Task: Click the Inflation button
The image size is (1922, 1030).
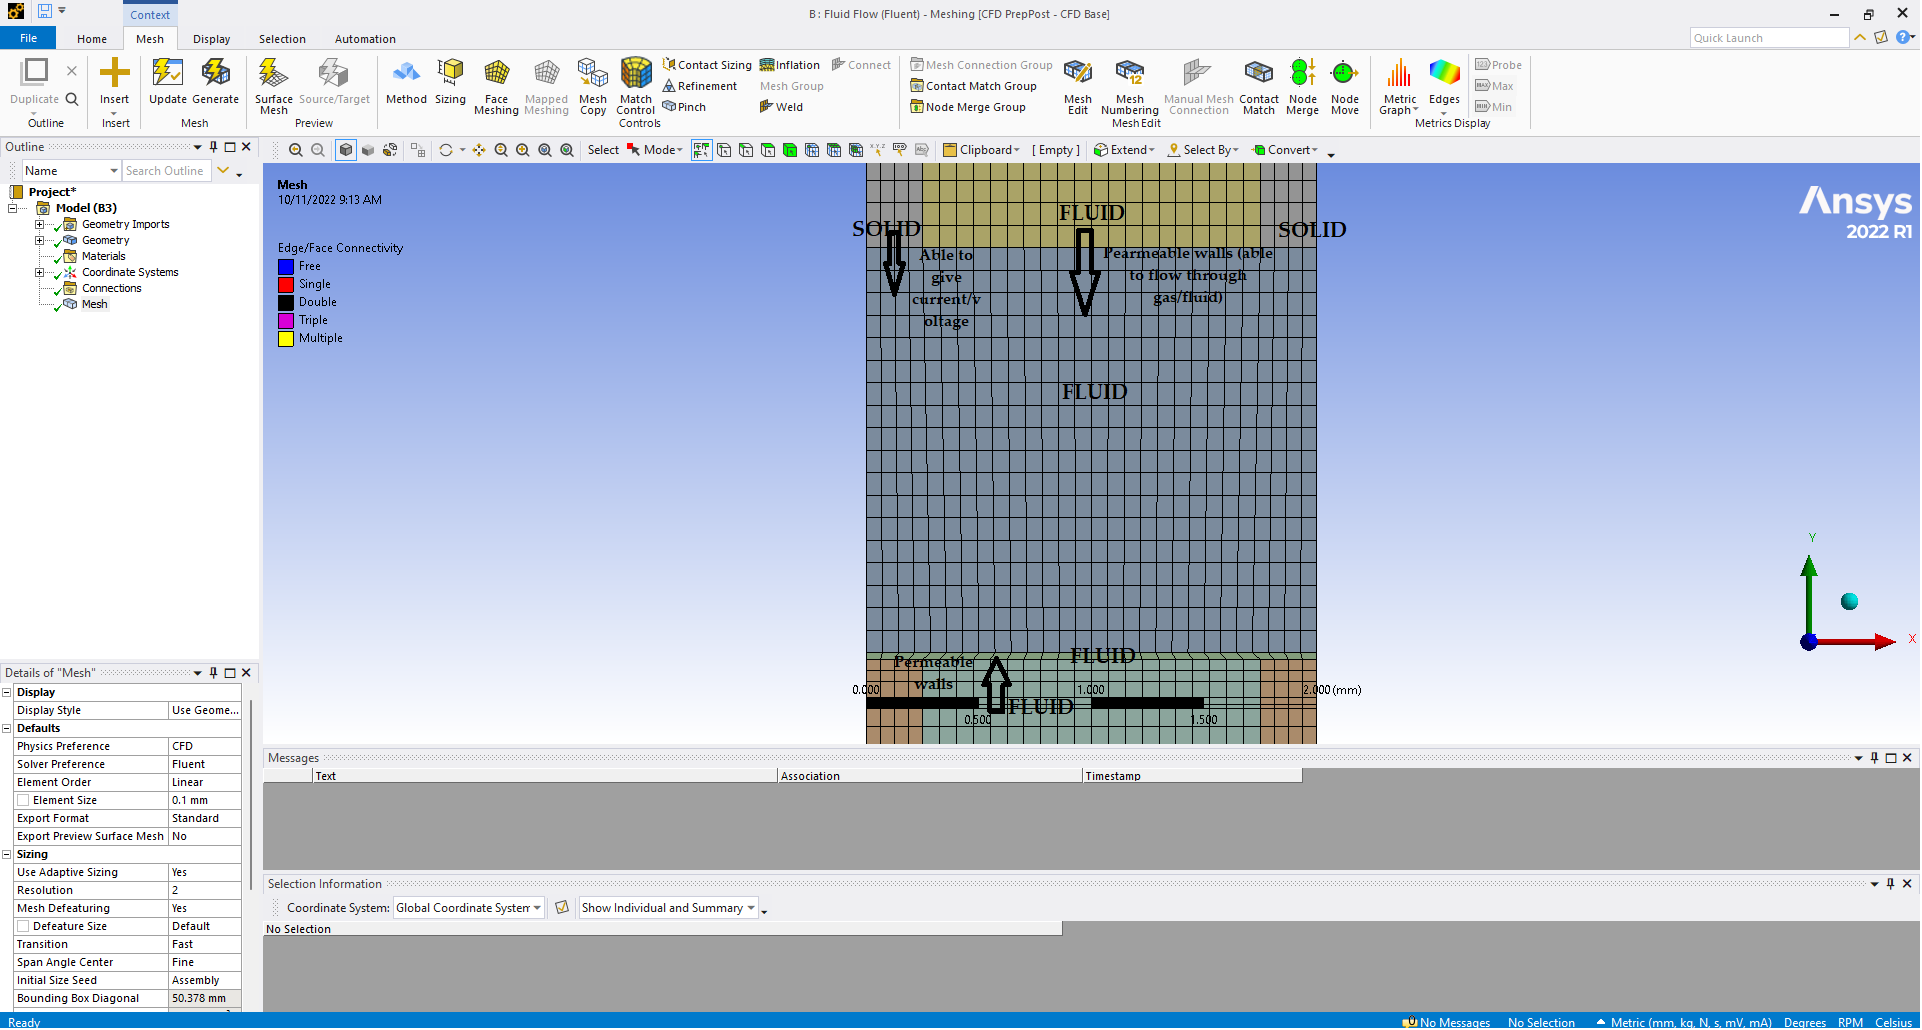Action: pos(789,65)
